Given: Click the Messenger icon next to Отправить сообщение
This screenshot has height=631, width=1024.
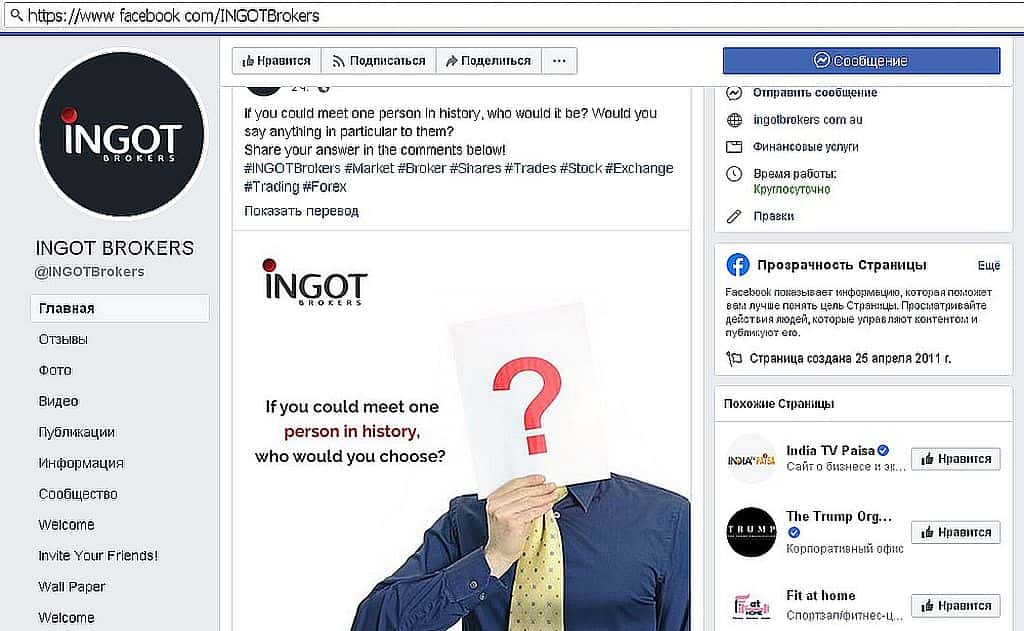Looking at the screenshot, I should (734, 93).
